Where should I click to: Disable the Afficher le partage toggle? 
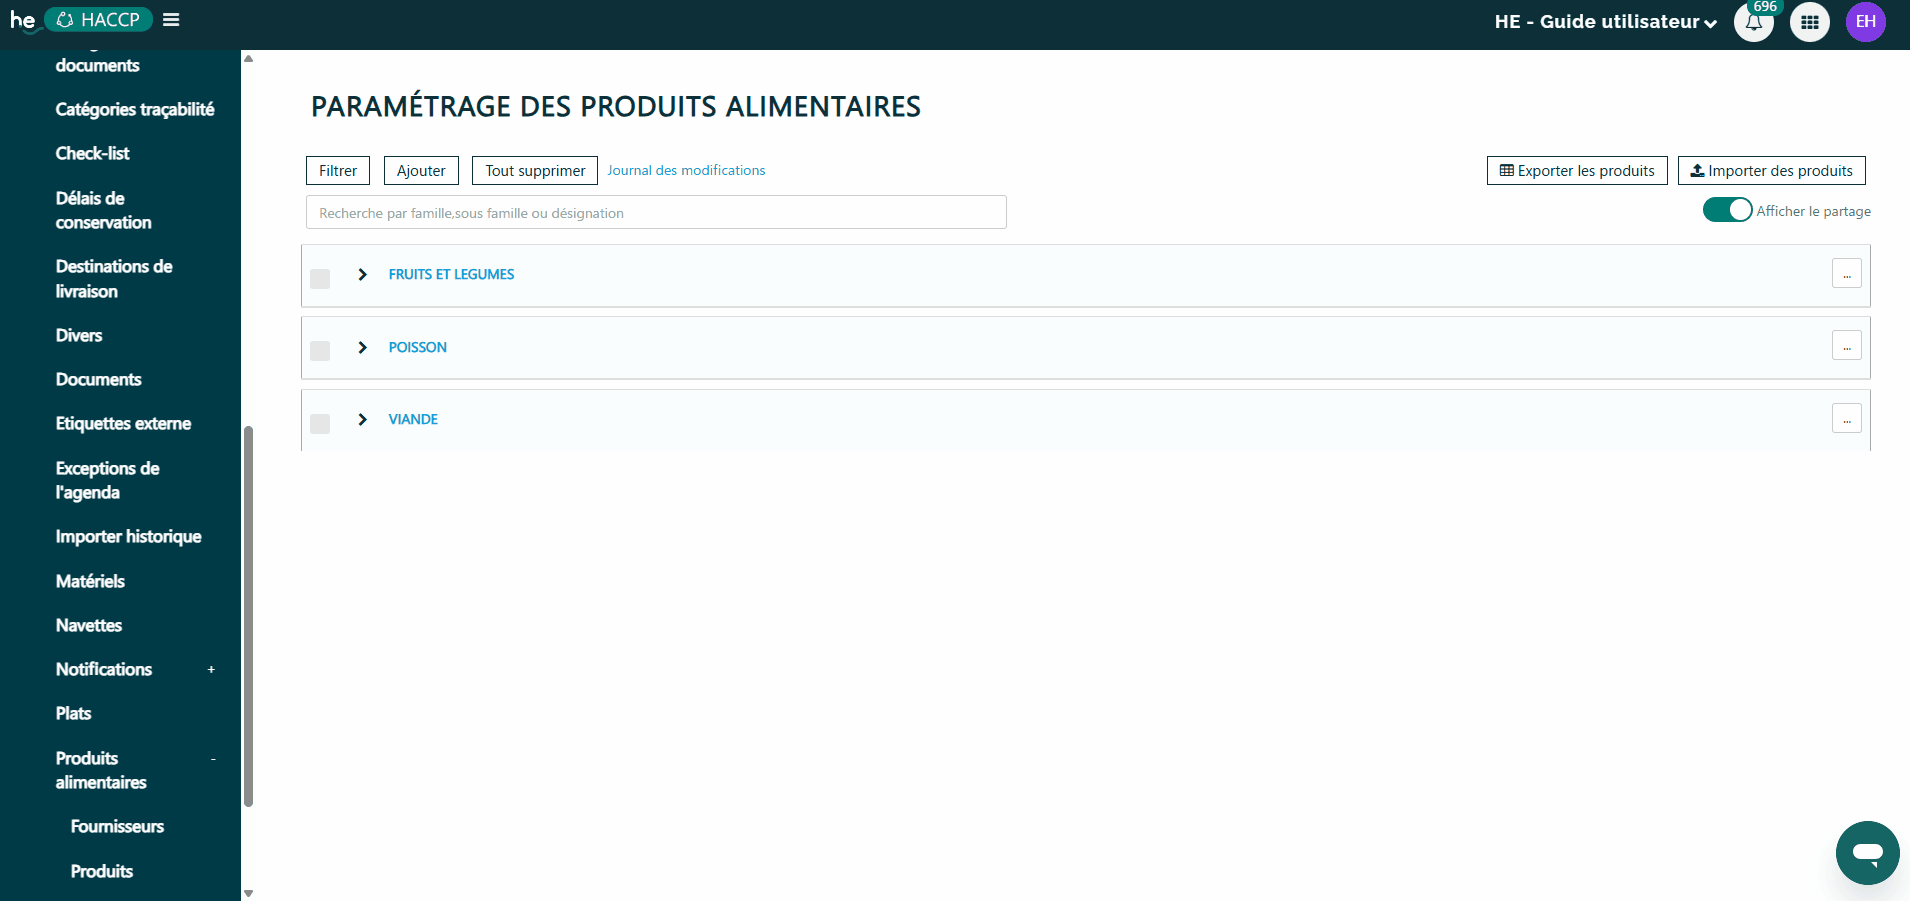tap(1727, 210)
